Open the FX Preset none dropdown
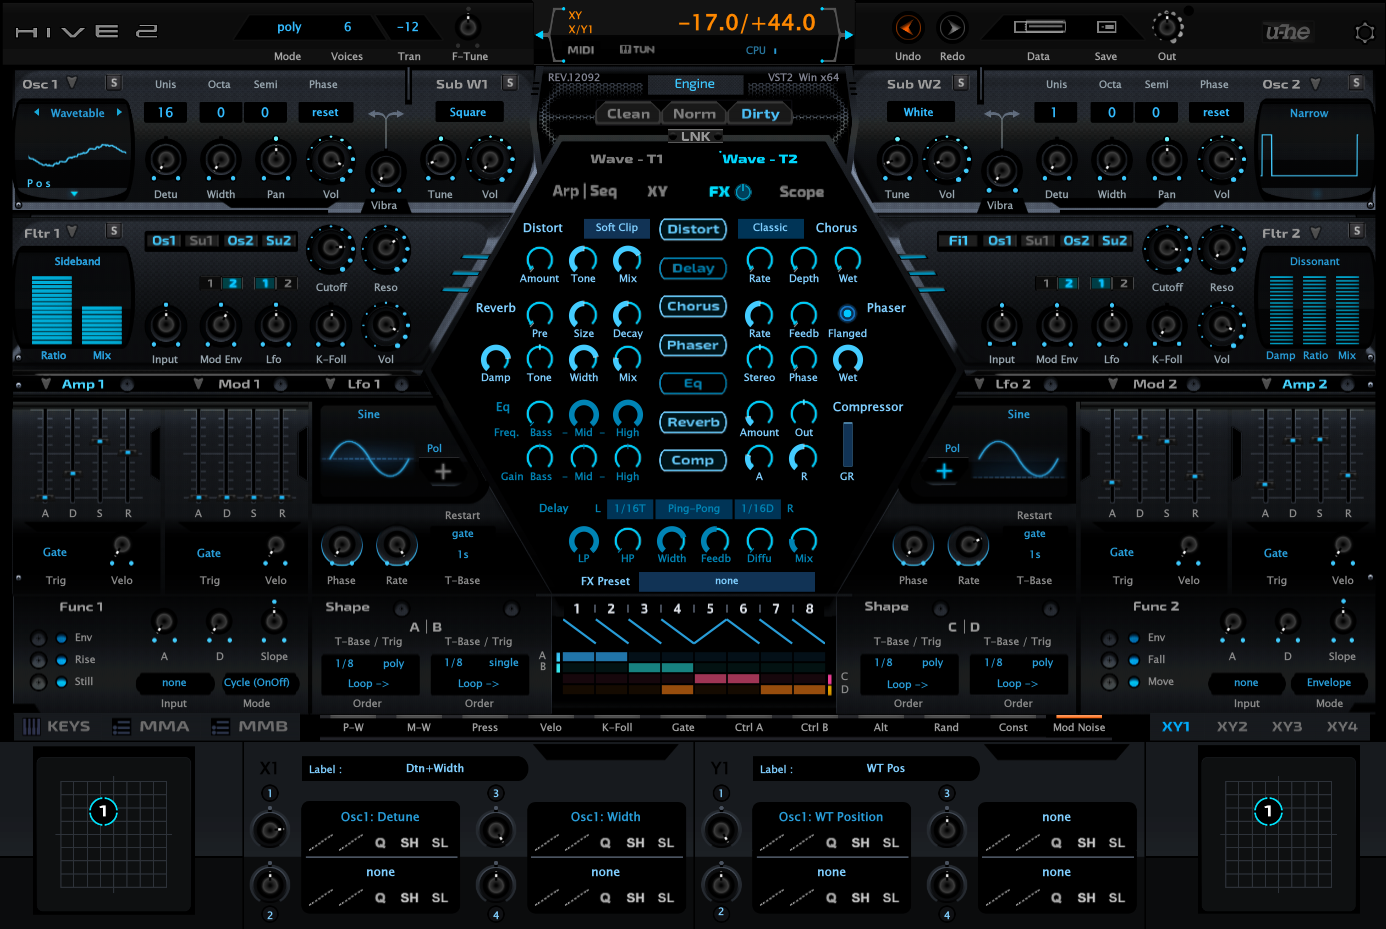 727,581
